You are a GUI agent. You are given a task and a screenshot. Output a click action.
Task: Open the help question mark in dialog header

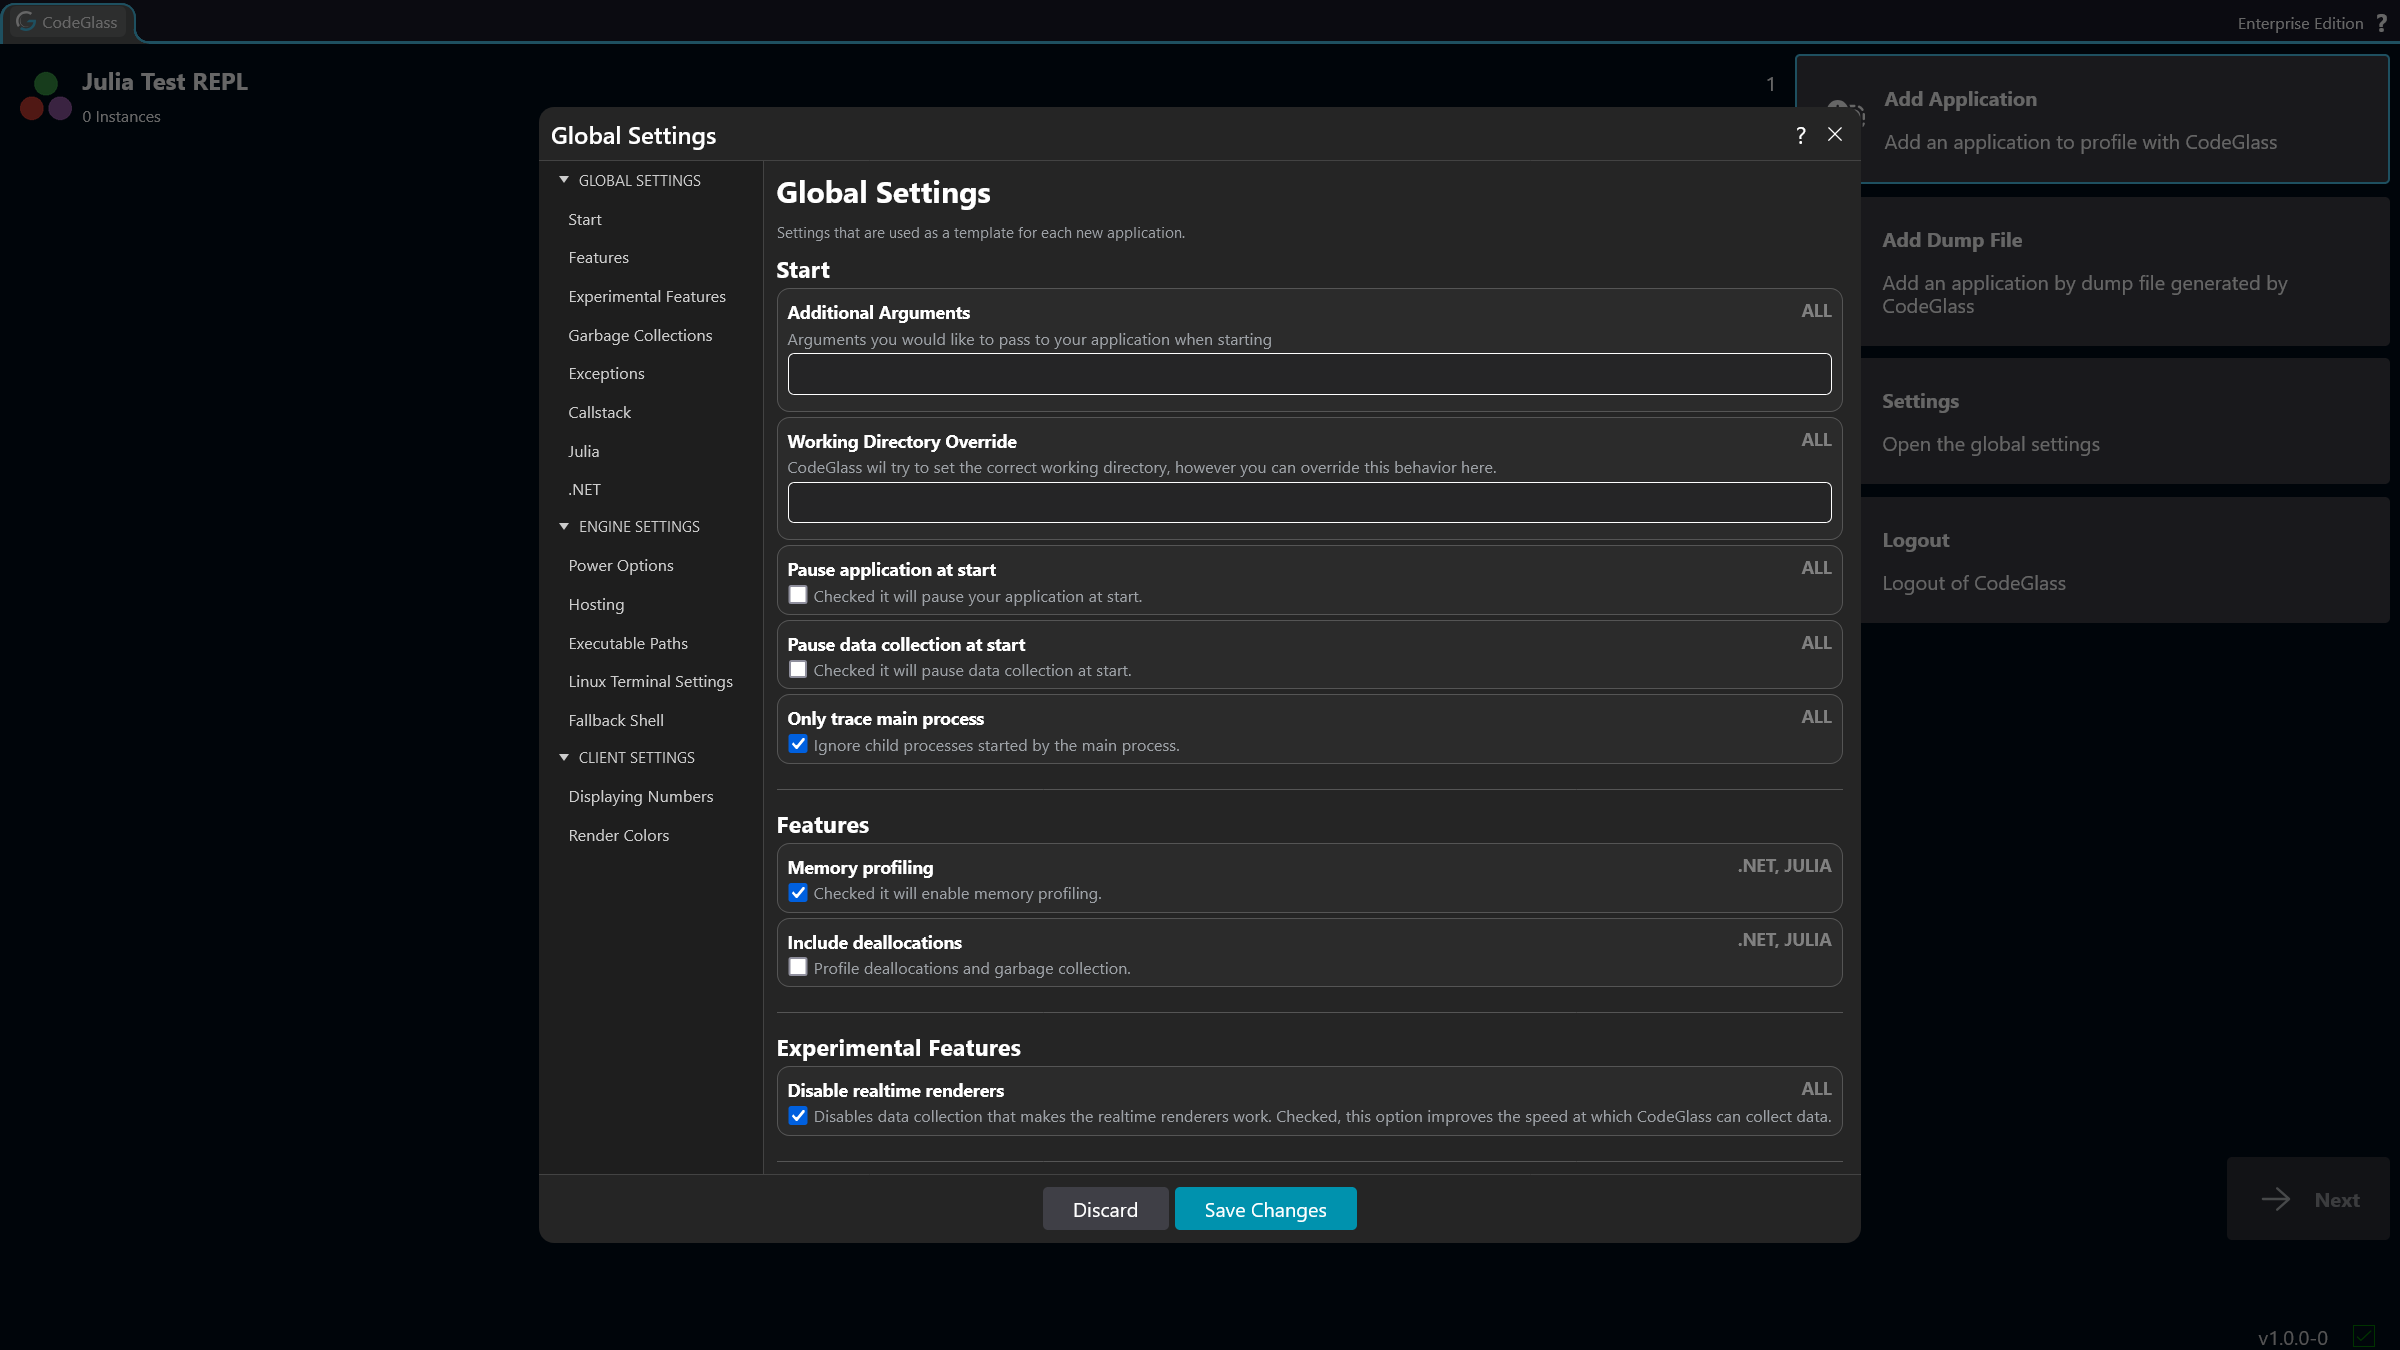1801,135
